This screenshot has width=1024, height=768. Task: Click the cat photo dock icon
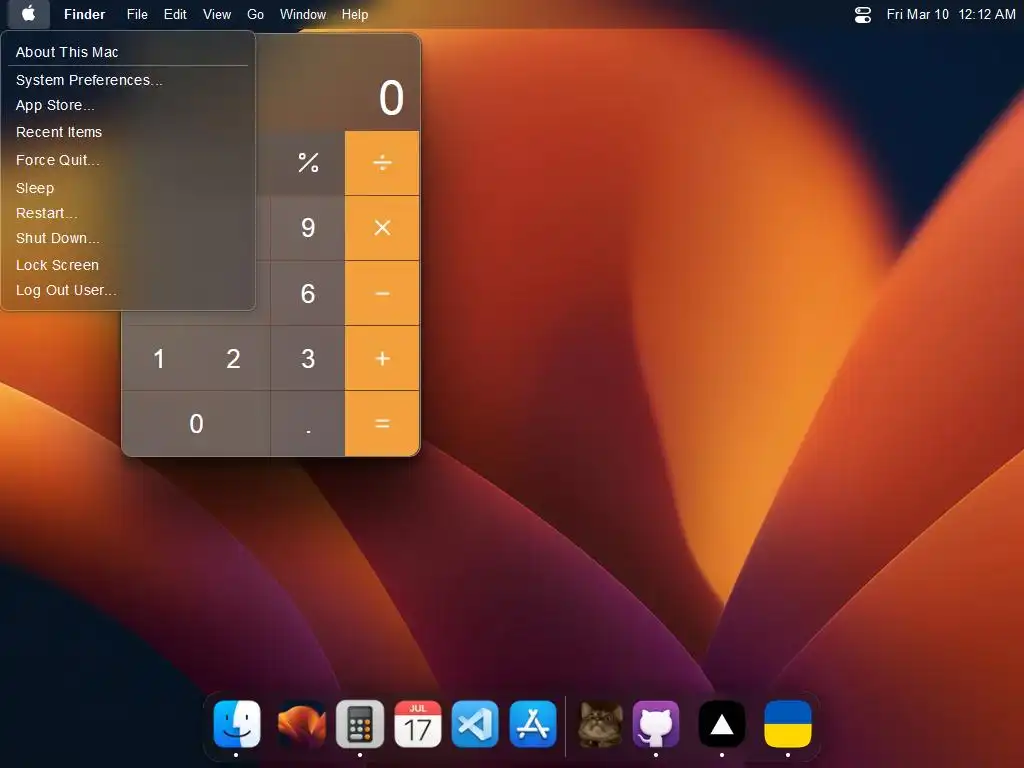tap(600, 724)
